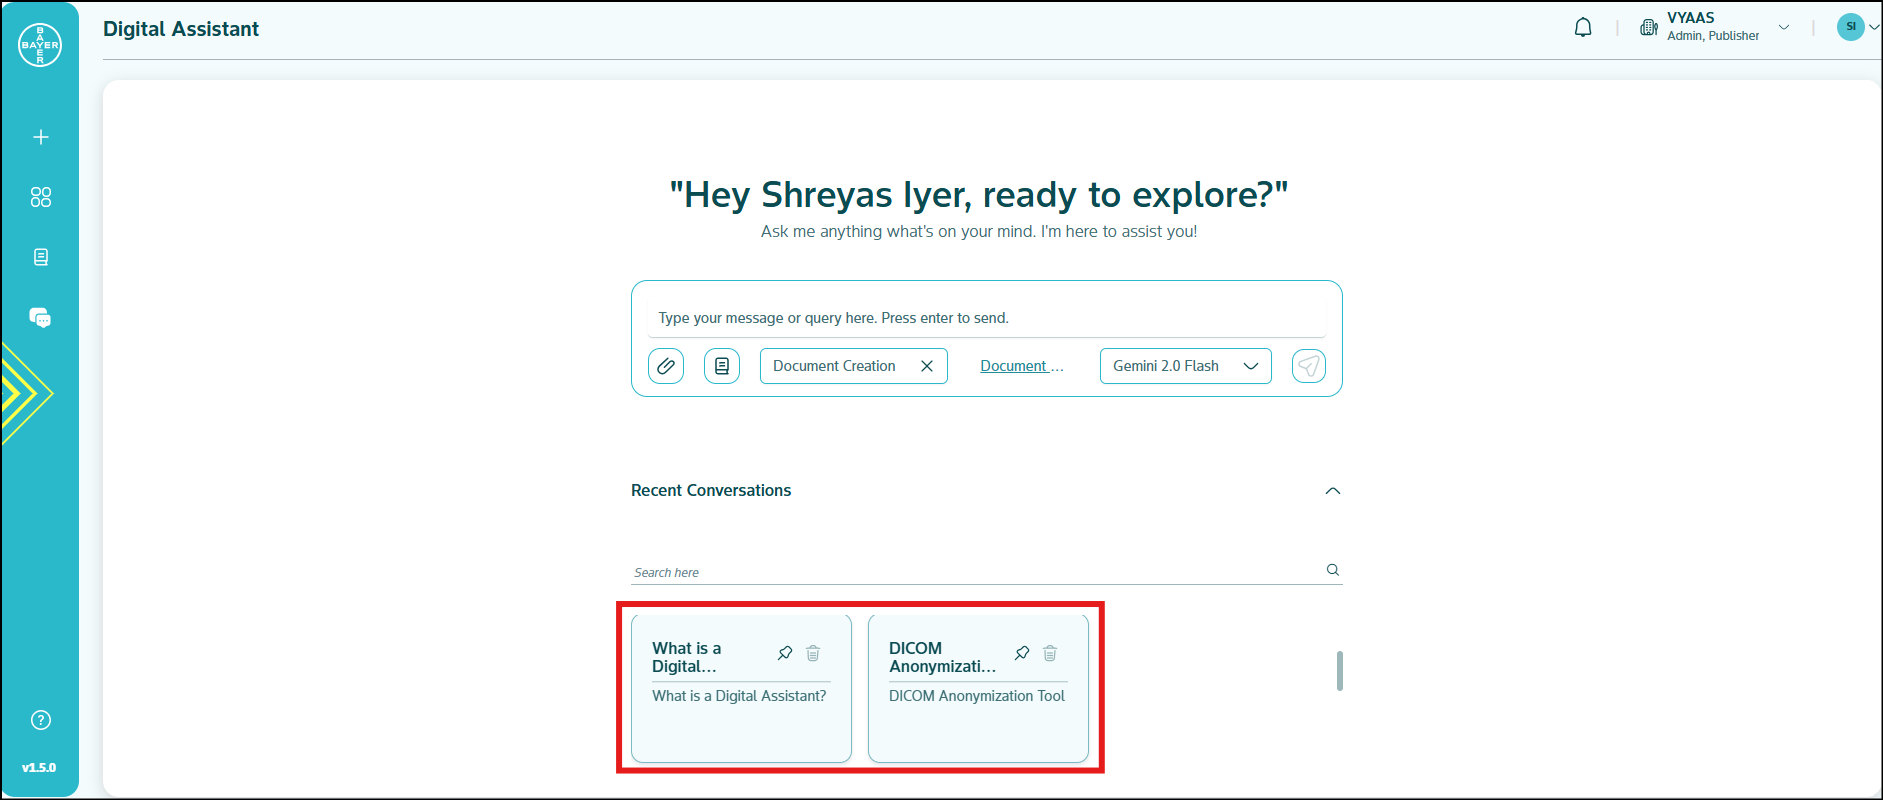
Task: Pin the "What is a Digital..." conversation
Action: 785,653
